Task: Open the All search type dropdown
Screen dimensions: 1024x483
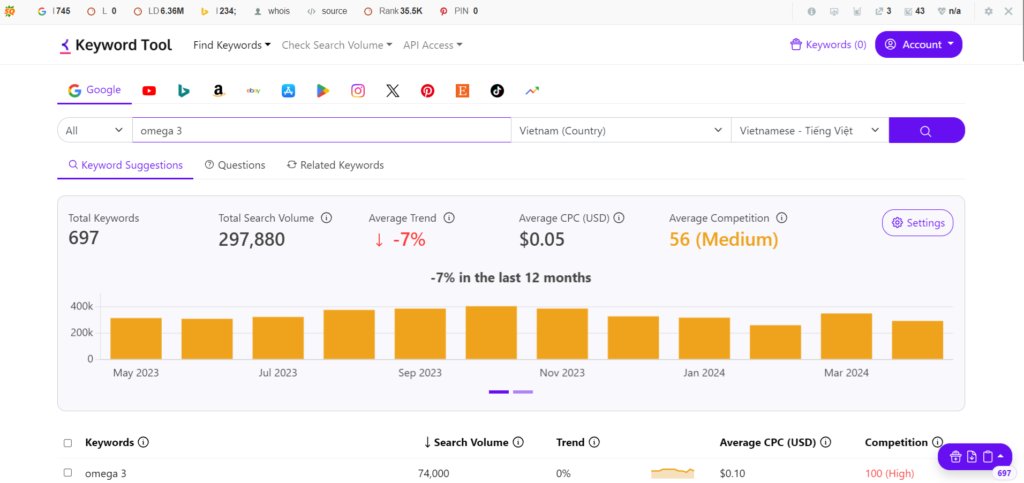Action: click(x=95, y=131)
